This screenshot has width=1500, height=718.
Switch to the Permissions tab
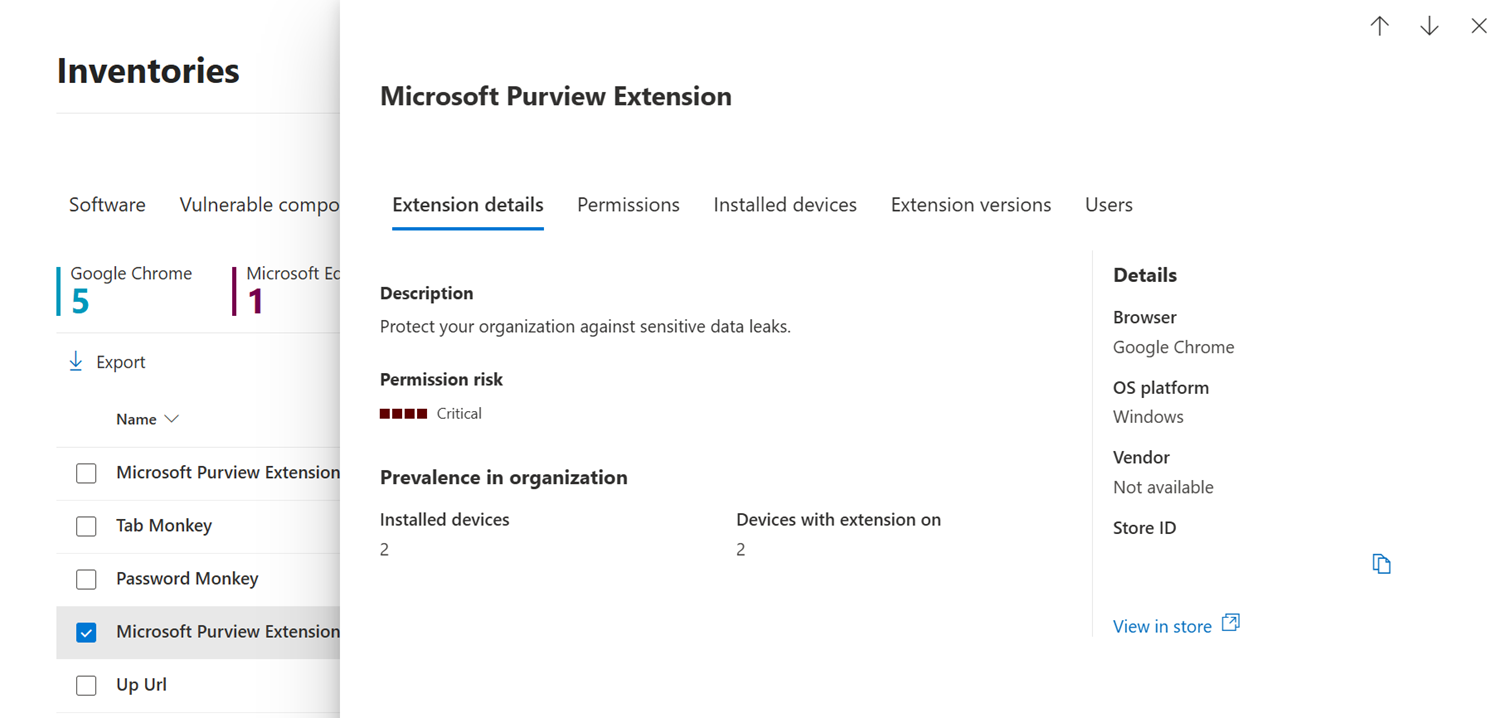click(x=628, y=205)
